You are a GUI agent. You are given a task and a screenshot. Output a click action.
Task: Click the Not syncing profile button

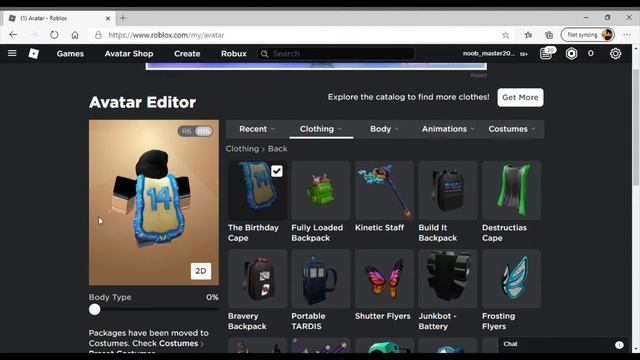[x=588, y=35]
